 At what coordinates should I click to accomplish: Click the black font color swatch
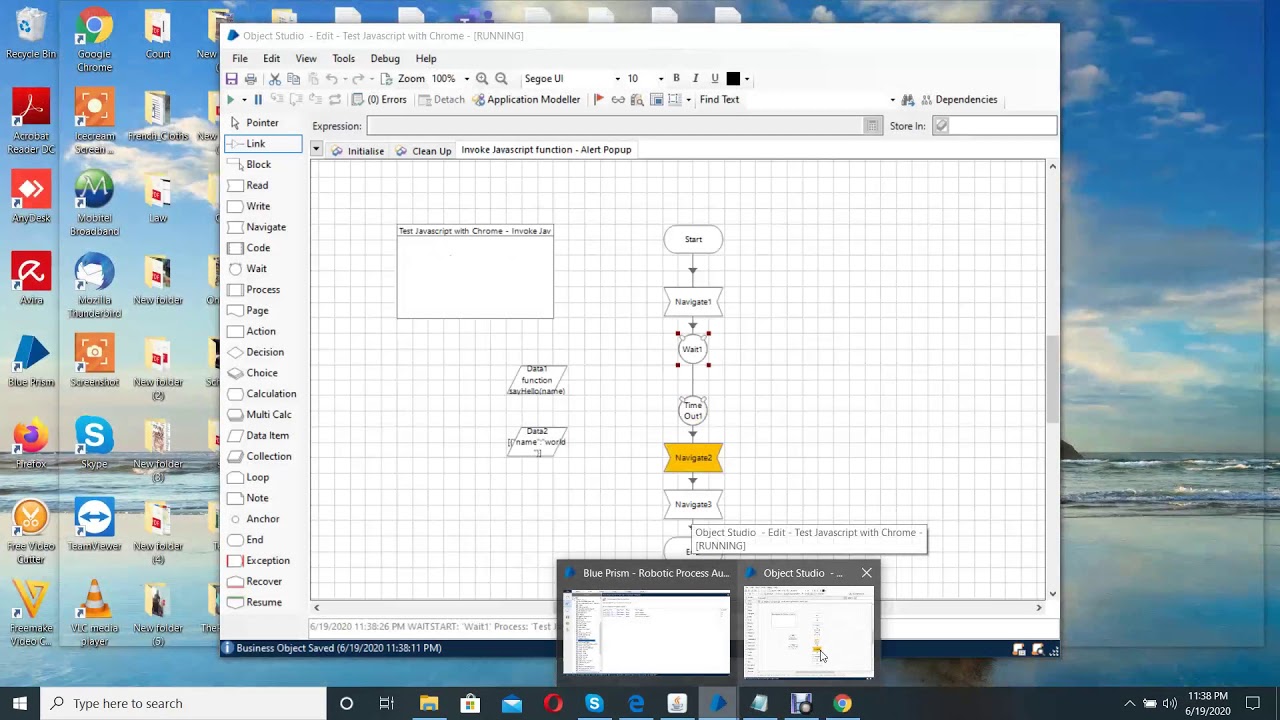[733, 79]
